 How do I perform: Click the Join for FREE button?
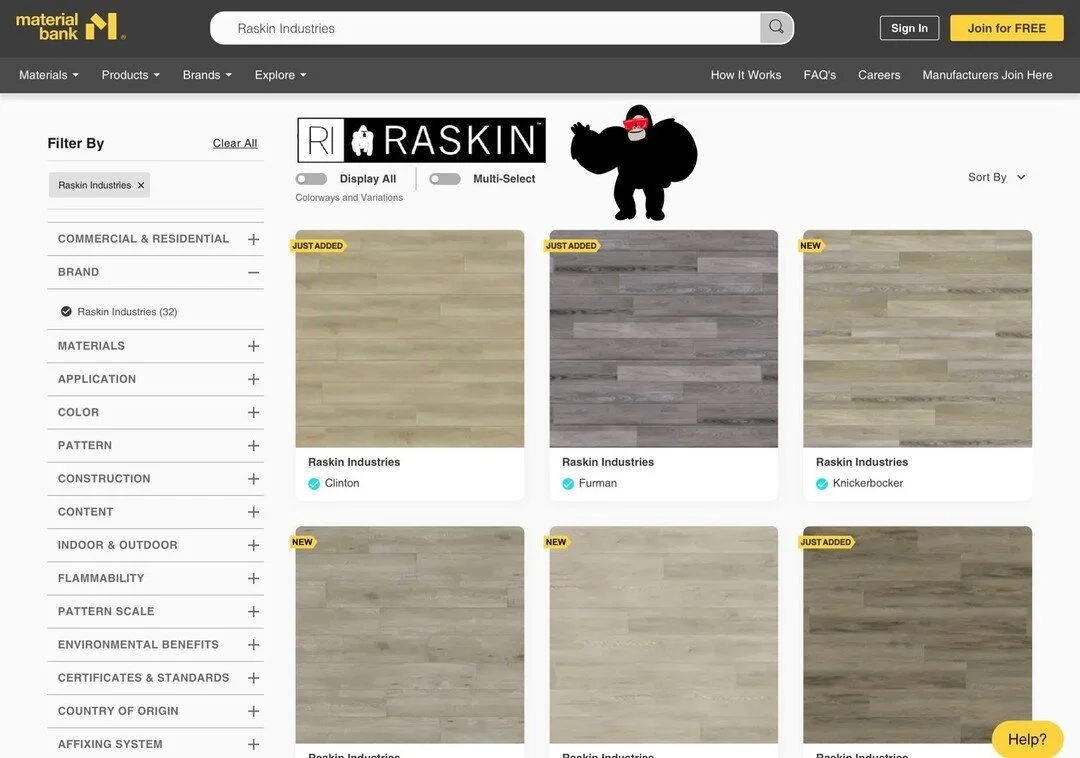pos(1006,28)
